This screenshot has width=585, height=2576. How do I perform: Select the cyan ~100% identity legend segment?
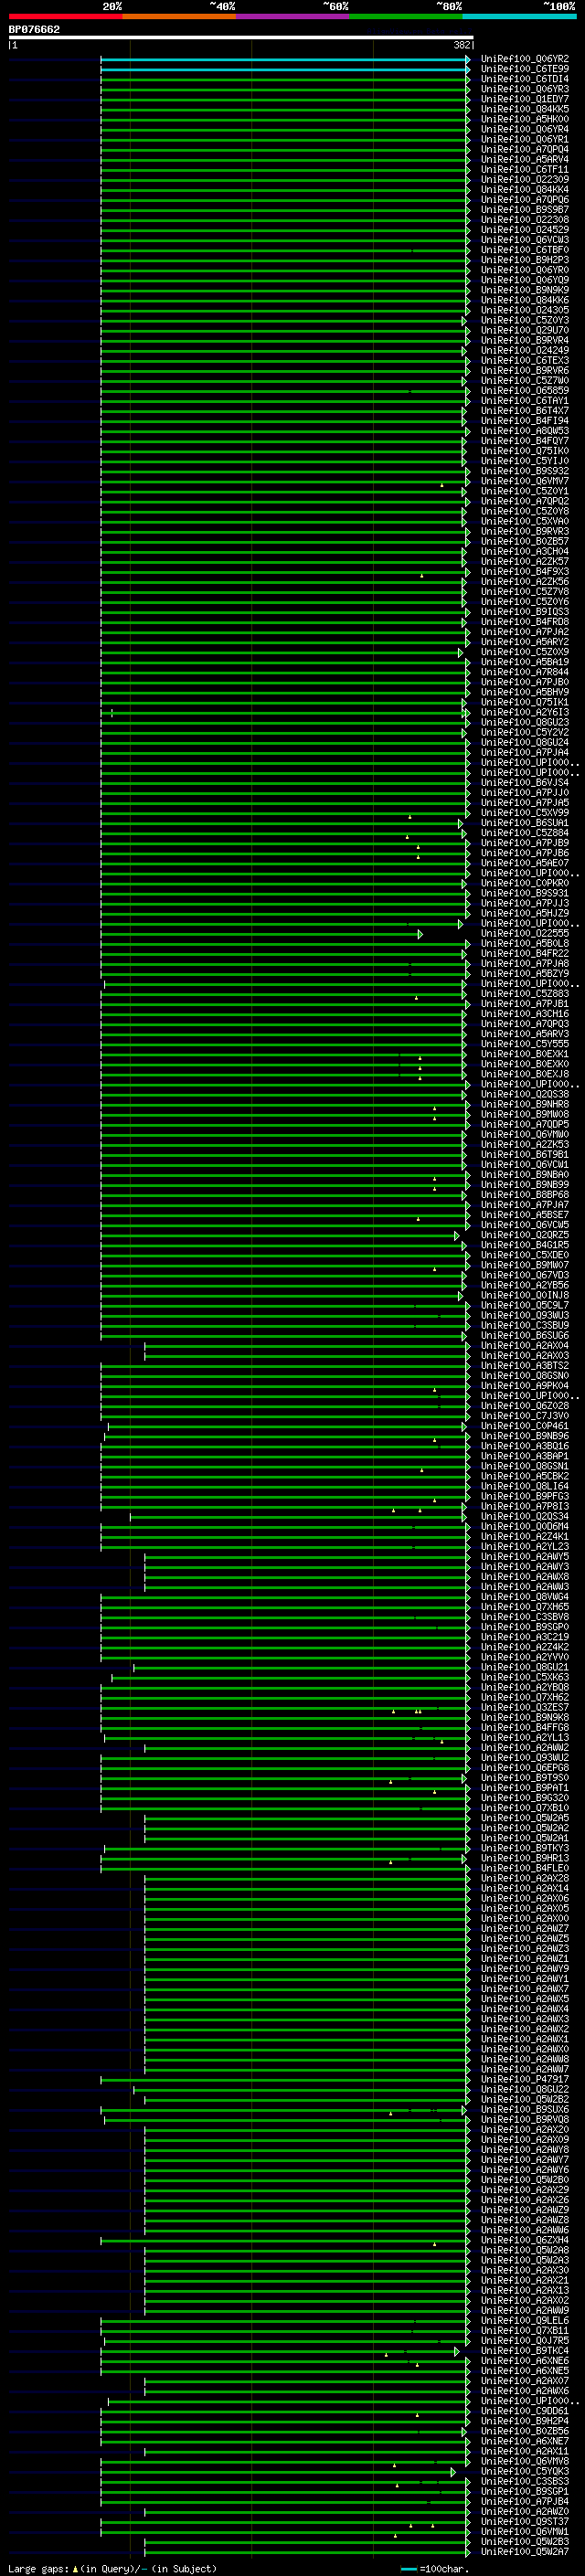519,16
